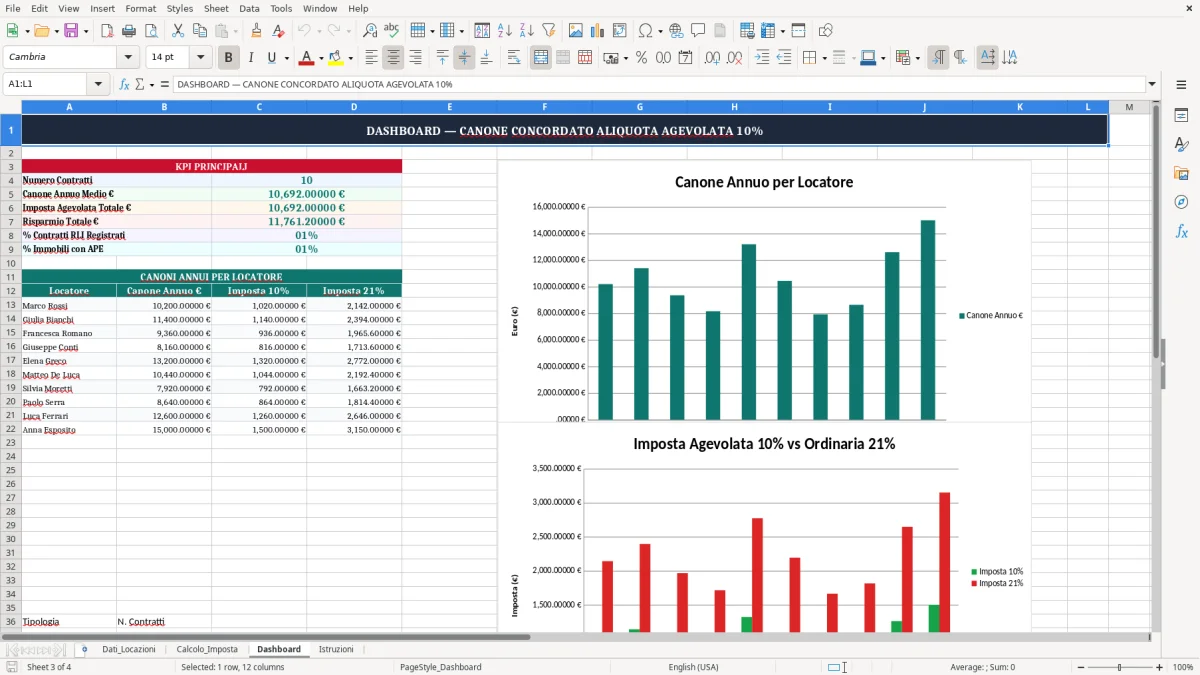Expand the Name Box dropdown
Image resolution: width=1200 pixels, height=675 pixels.
98,84
